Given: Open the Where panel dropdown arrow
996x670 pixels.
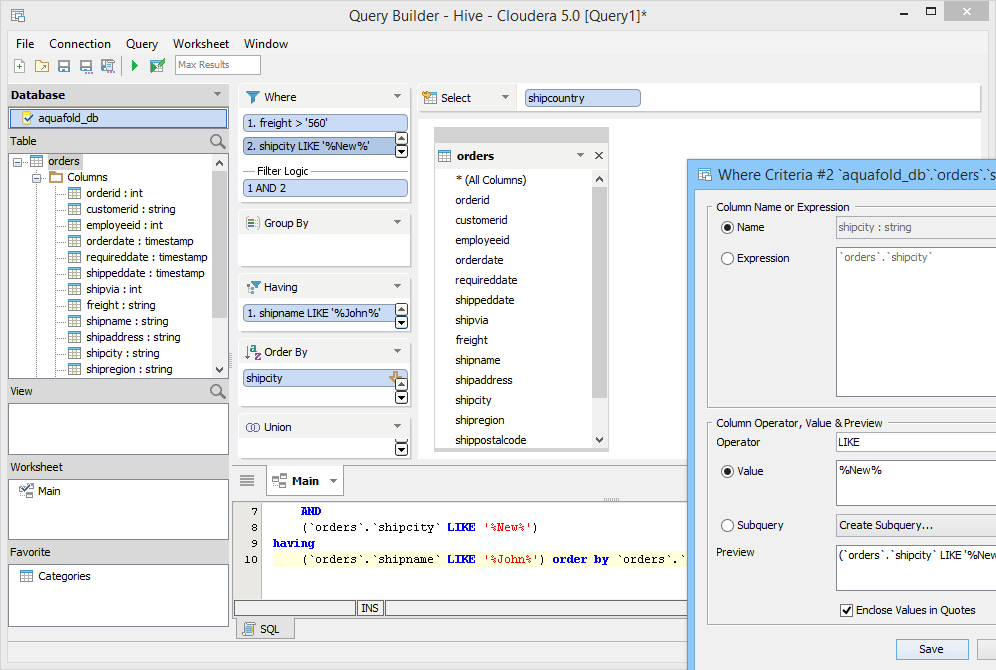Looking at the screenshot, I should 398,97.
